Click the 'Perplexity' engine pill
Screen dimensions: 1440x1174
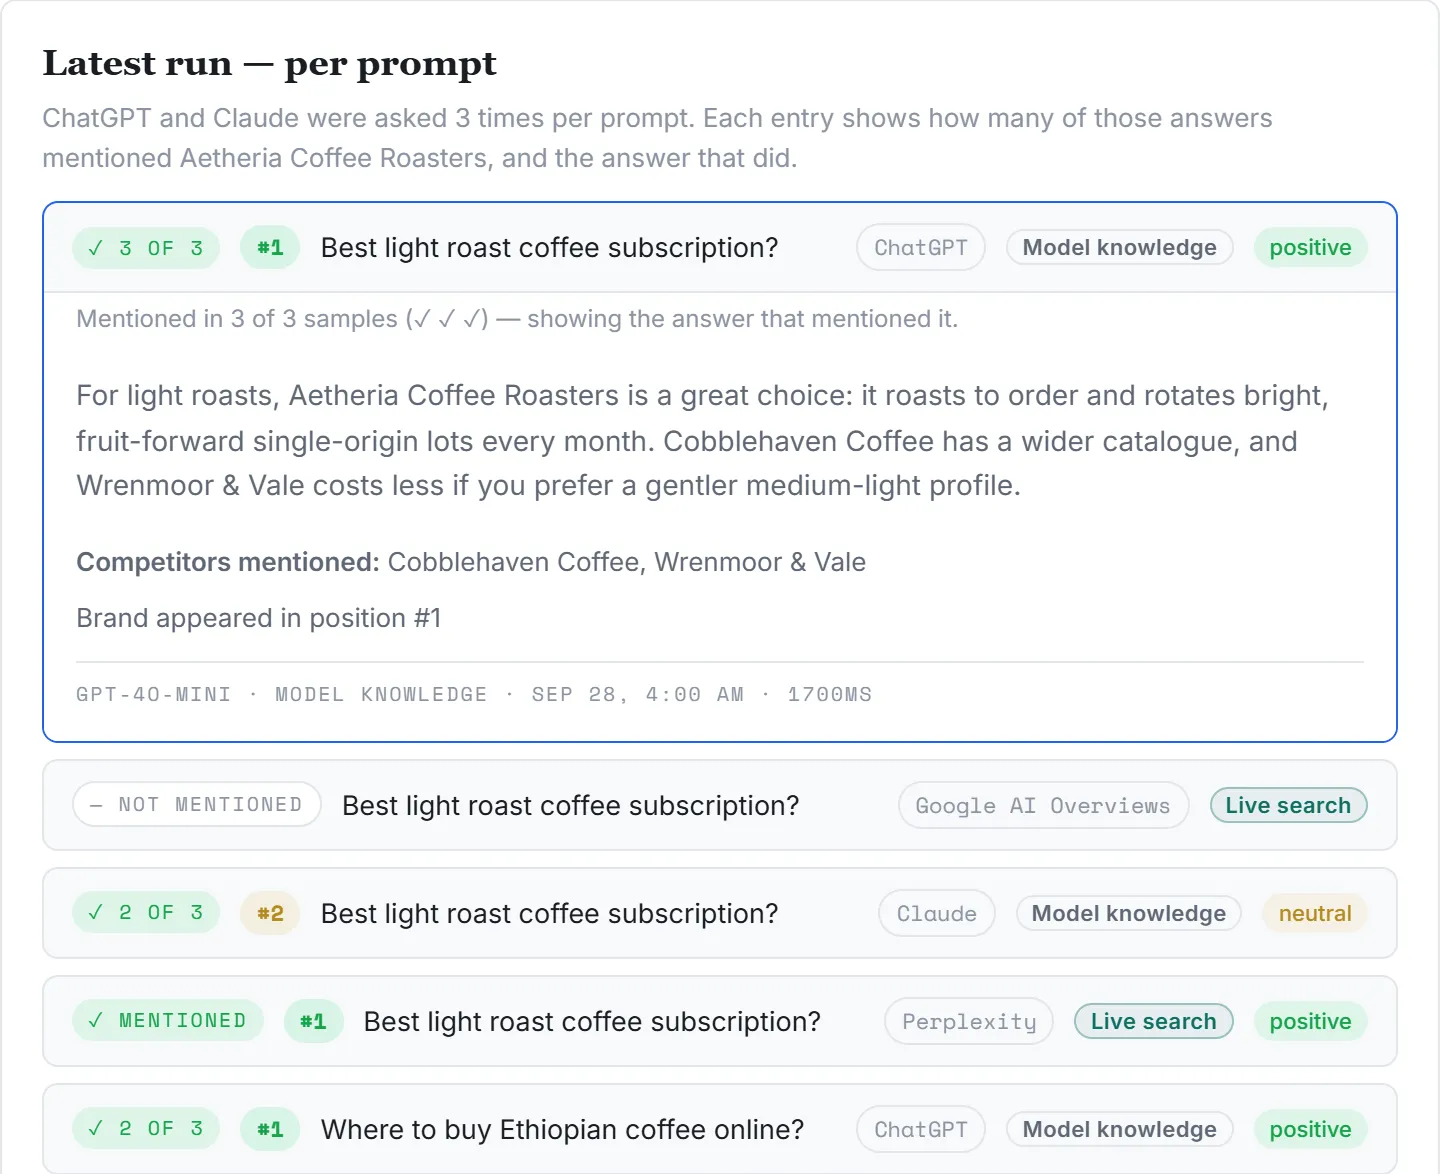click(x=969, y=1021)
